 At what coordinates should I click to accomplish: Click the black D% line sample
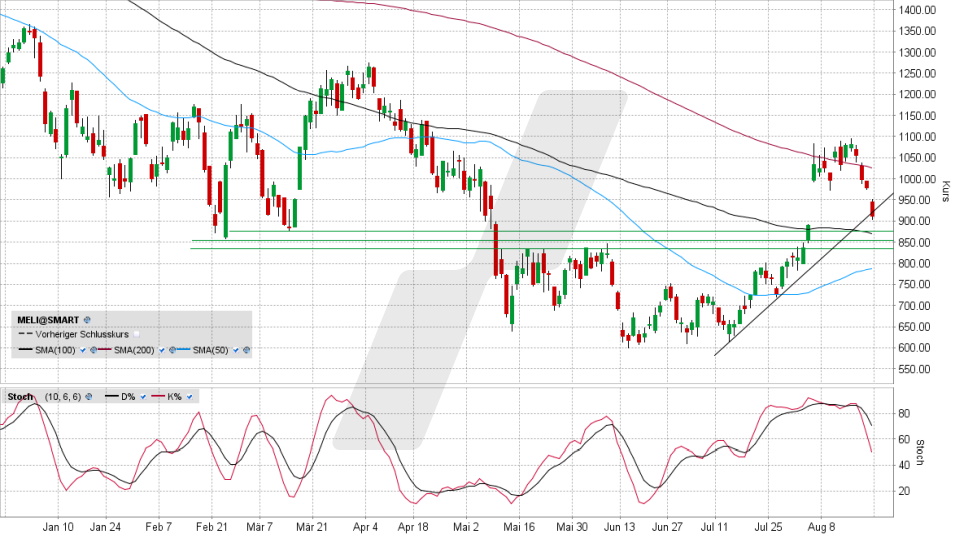111,396
